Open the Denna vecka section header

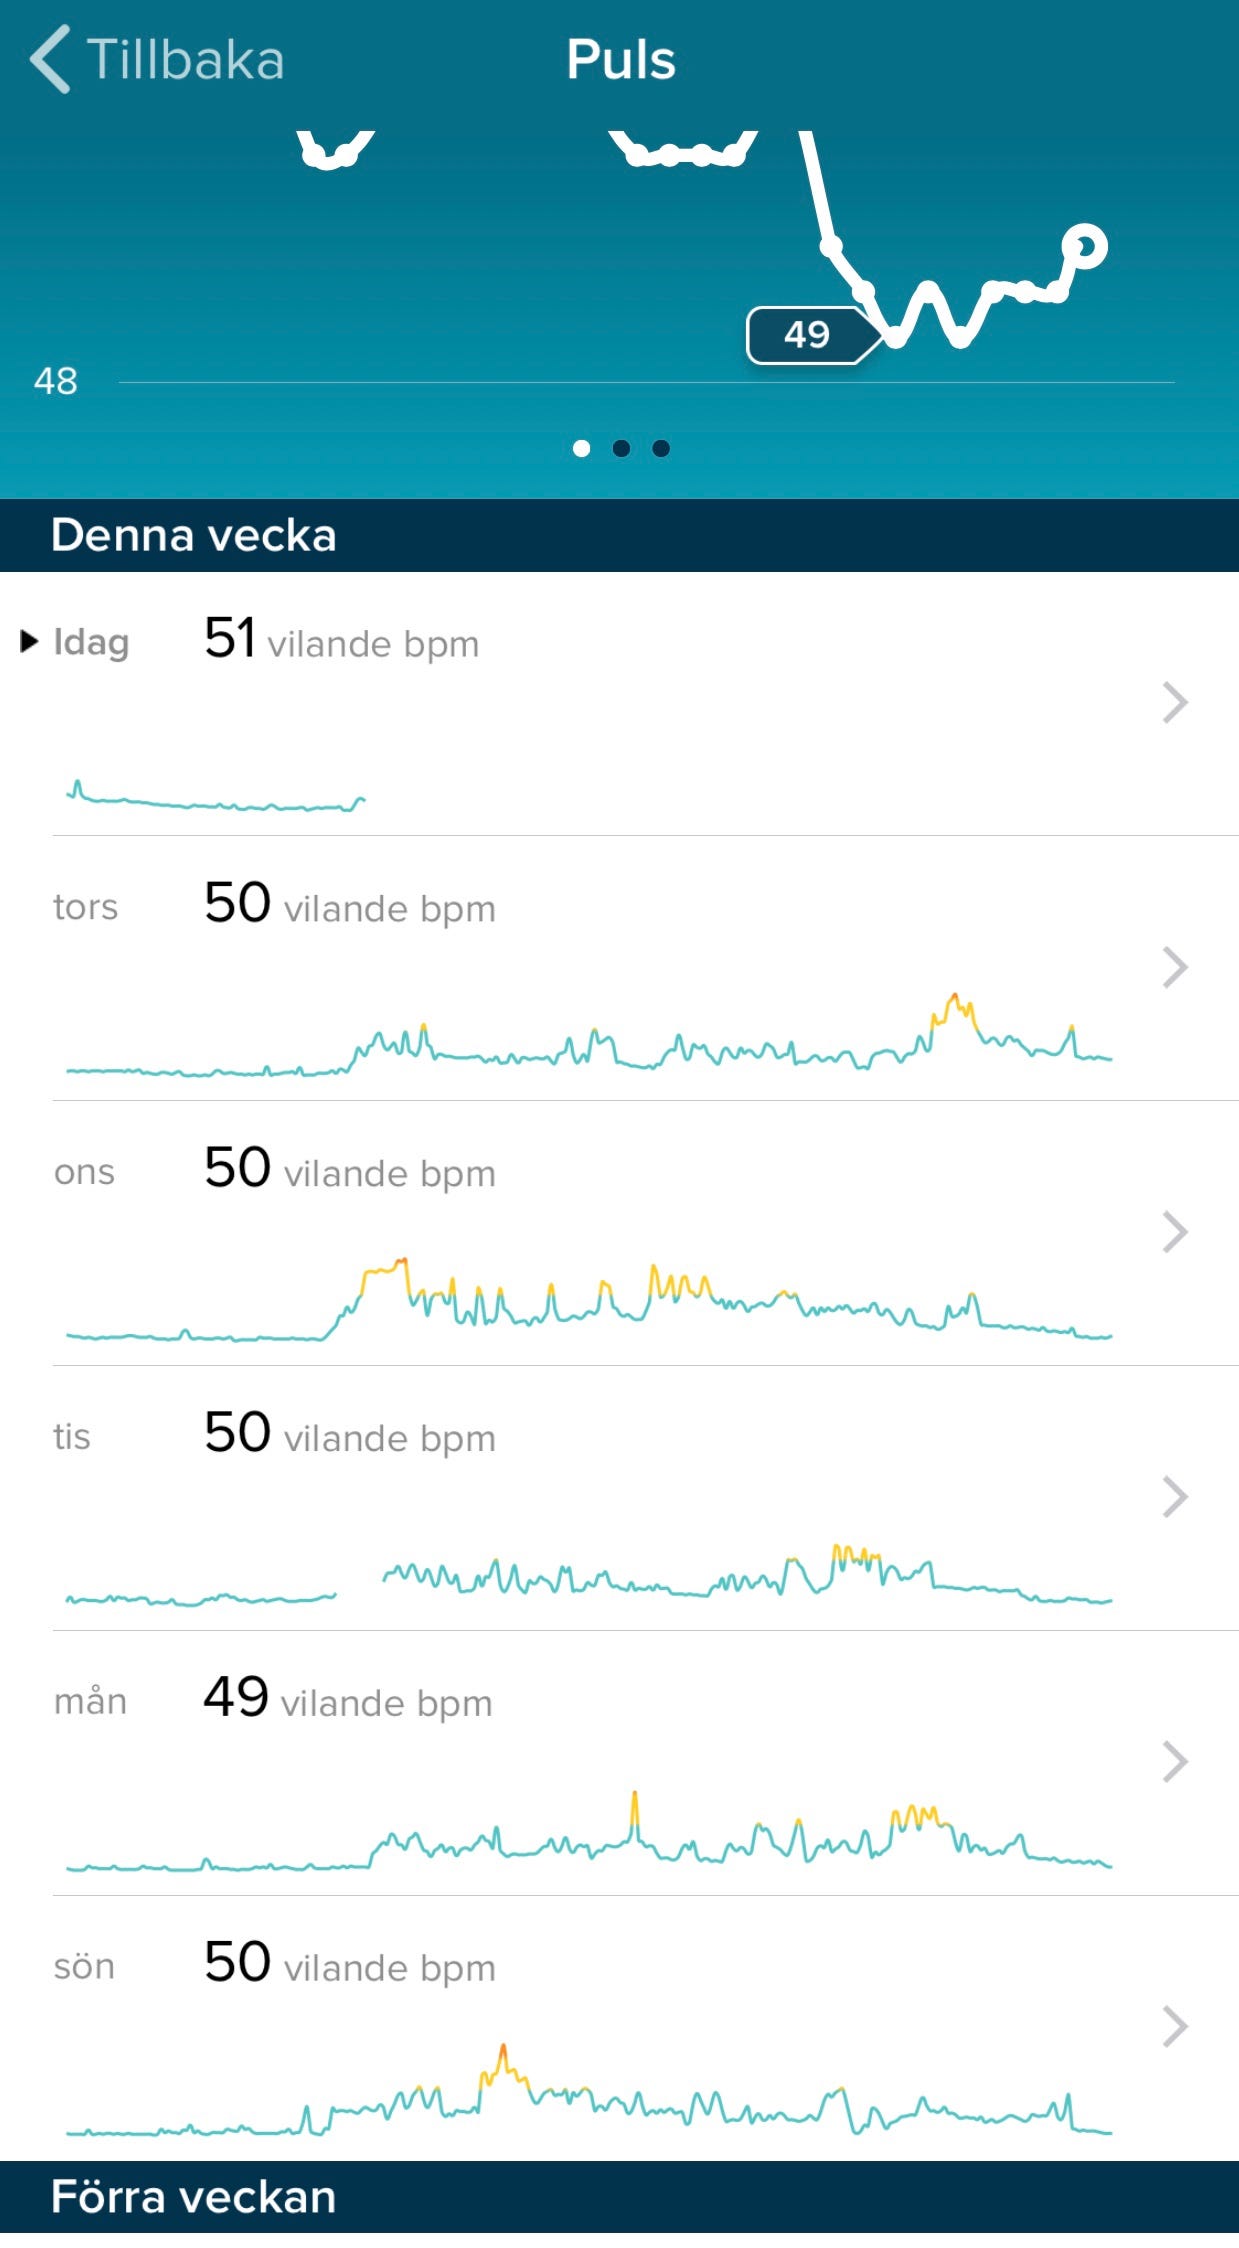pyautogui.click(x=193, y=535)
